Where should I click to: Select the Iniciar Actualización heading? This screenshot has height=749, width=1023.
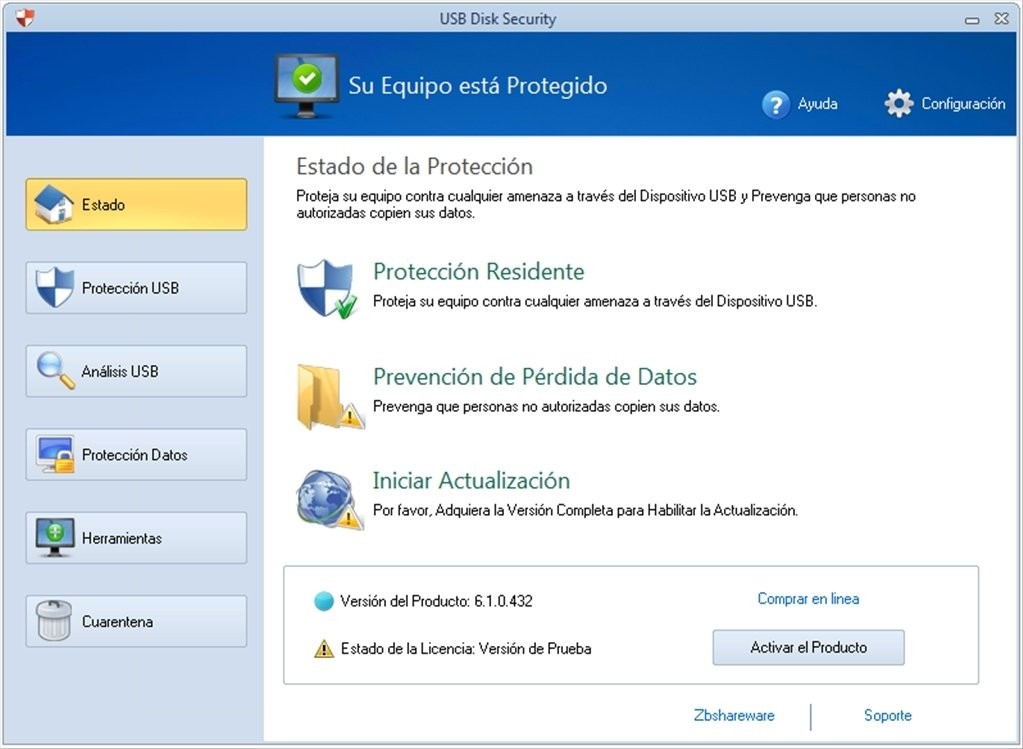[x=471, y=480]
